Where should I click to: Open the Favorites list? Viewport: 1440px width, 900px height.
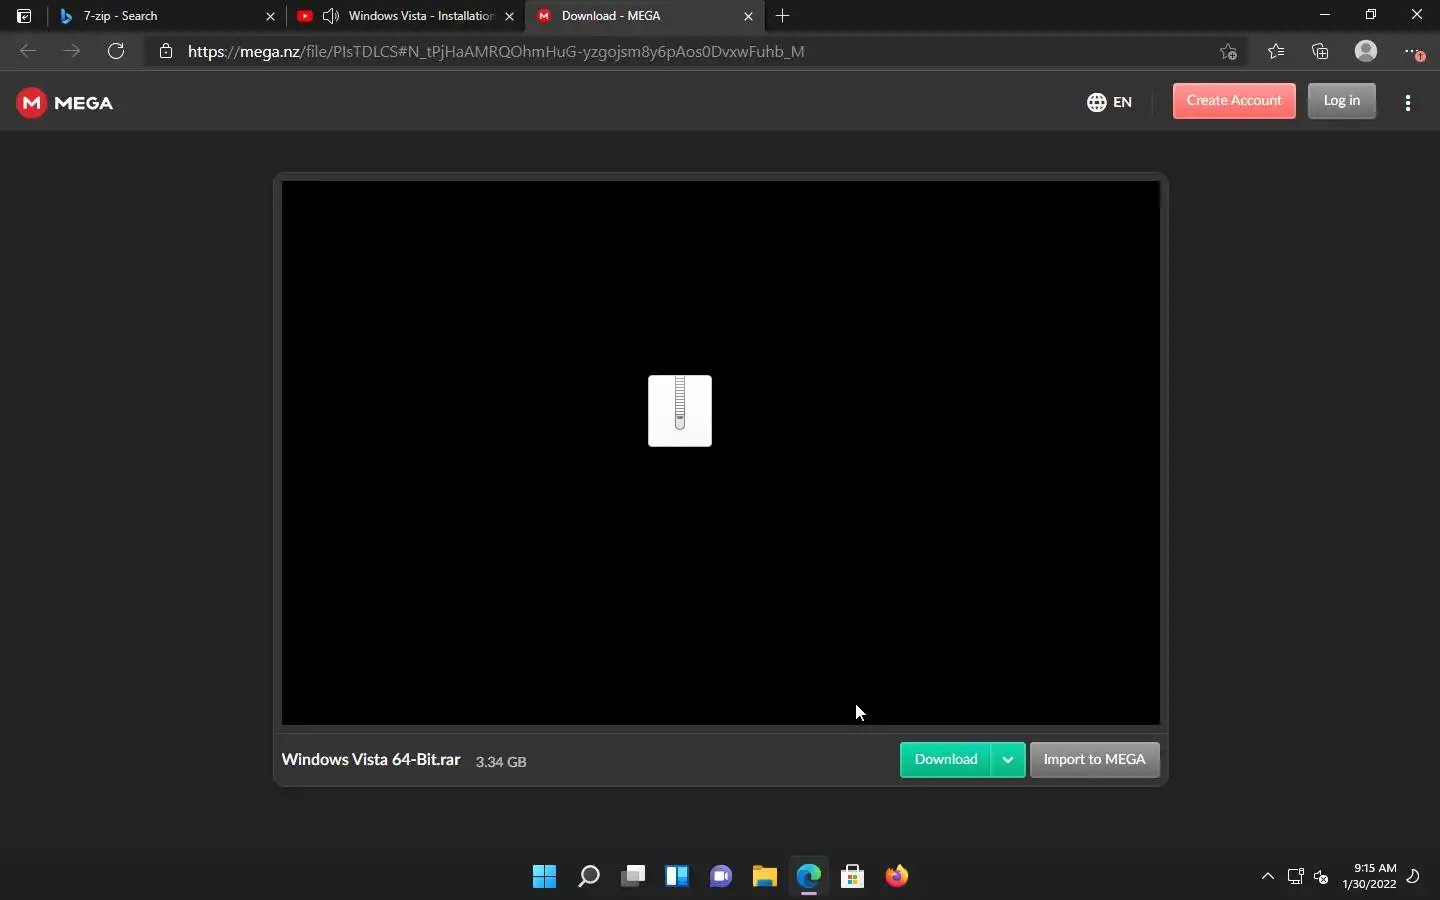click(1276, 51)
